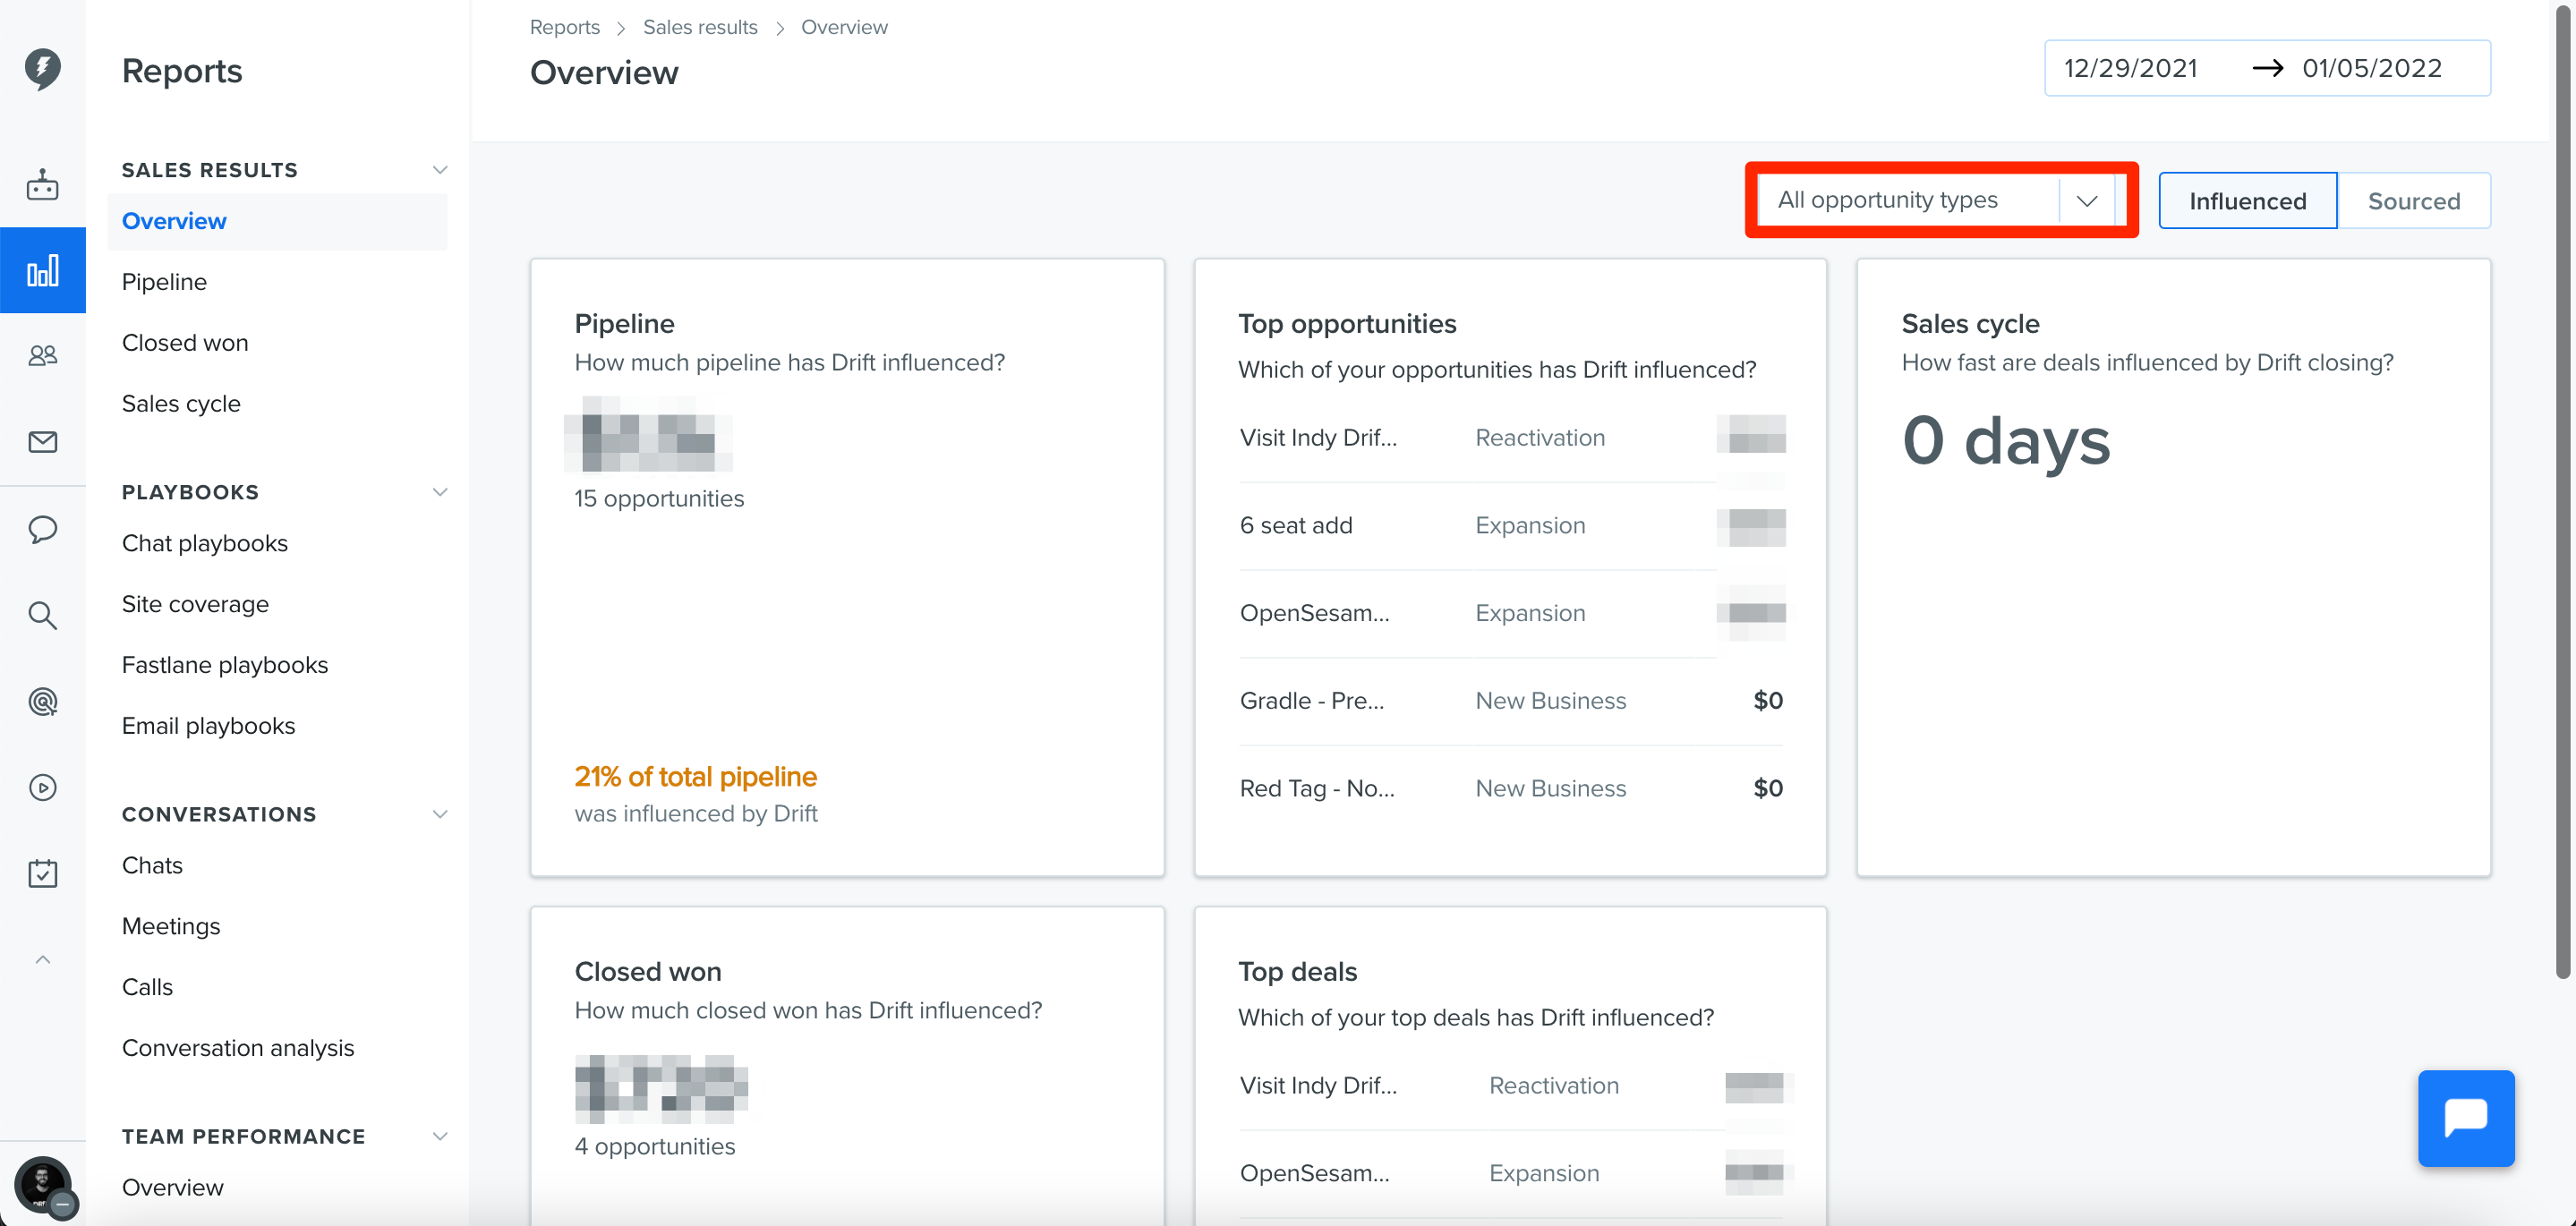Viewport: 2576px width, 1226px height.
Task: Collapse the Sales Results section
Action: pos(439,170)
